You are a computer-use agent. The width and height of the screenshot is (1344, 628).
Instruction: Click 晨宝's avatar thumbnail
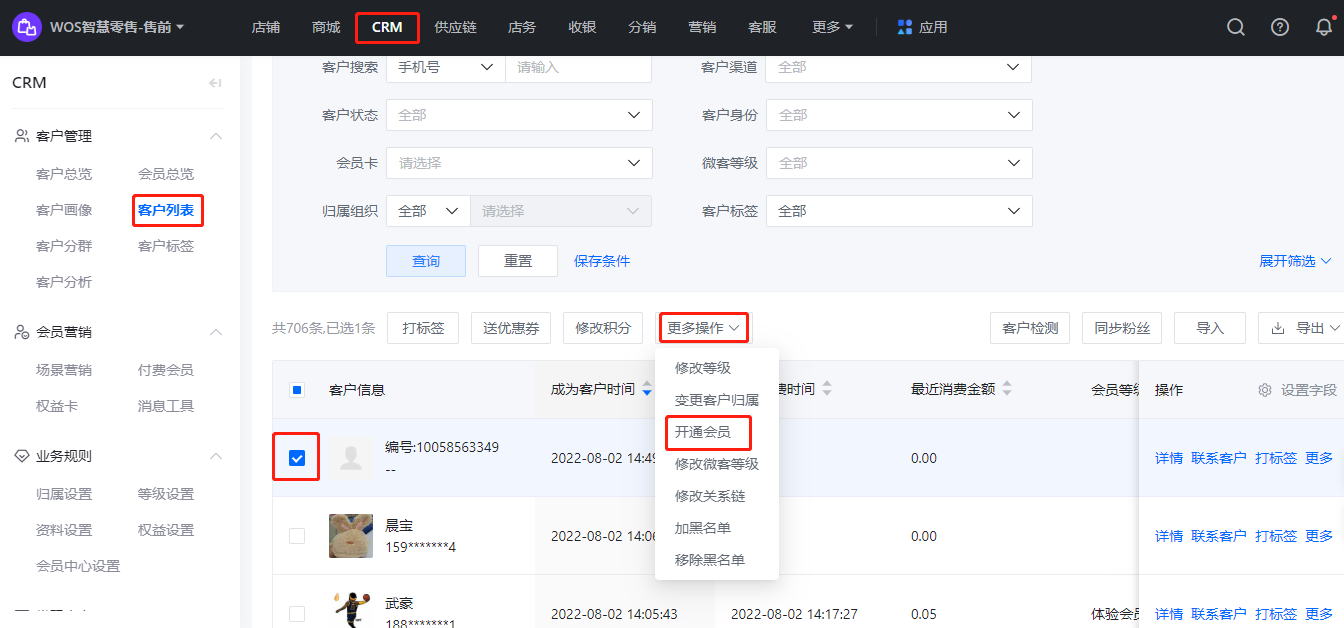[351, 536]
